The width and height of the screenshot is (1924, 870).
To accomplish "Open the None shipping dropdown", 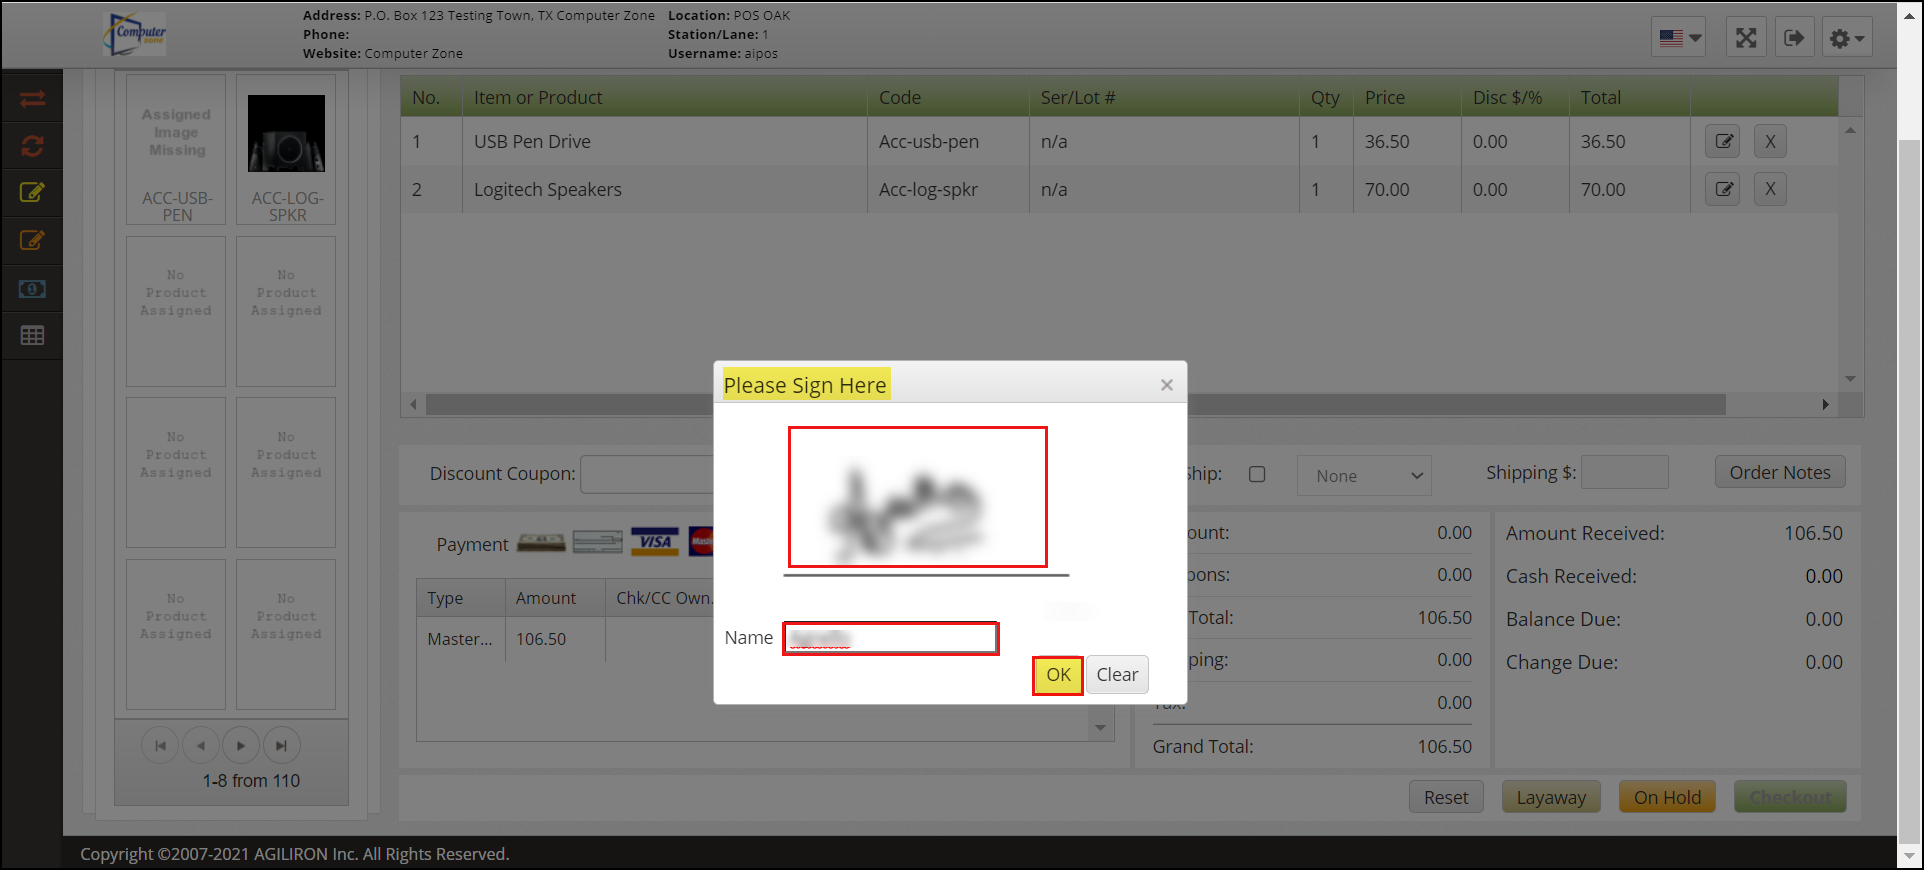I will pyautogui.click(x=1364, y=476).
